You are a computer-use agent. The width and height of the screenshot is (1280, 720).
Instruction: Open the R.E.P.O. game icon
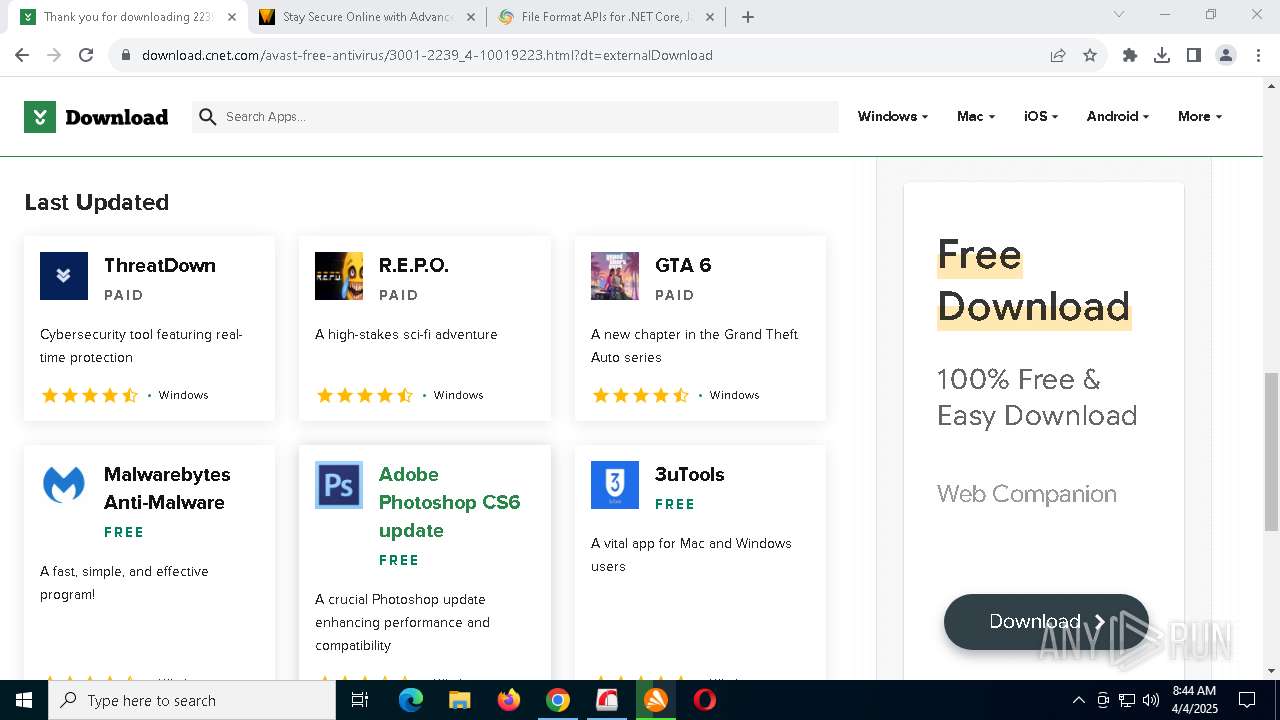(339, 276)
